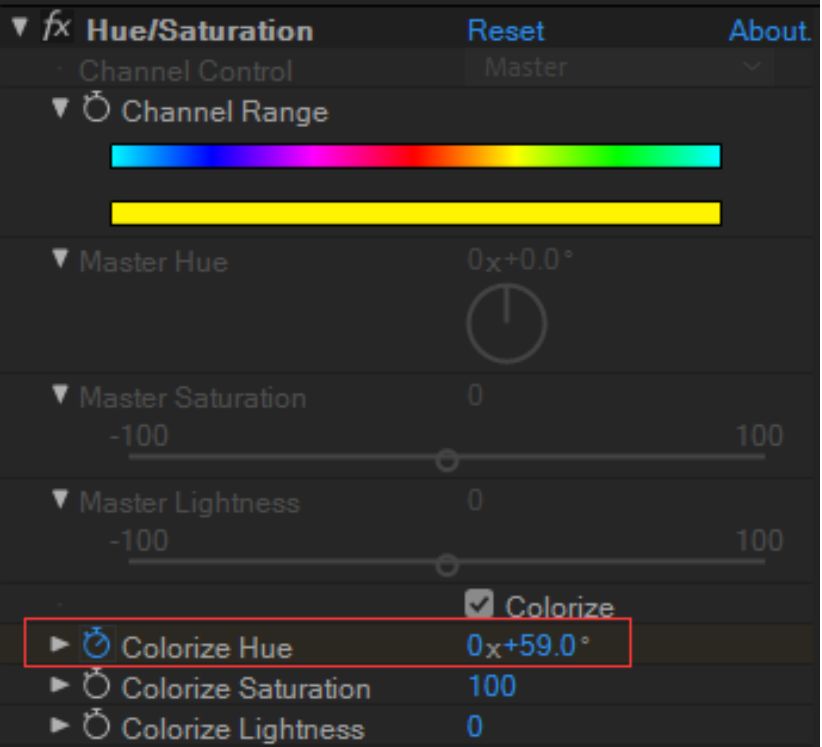
Task: Open the Channel Control Master dropdown
Action: [617, 69]
